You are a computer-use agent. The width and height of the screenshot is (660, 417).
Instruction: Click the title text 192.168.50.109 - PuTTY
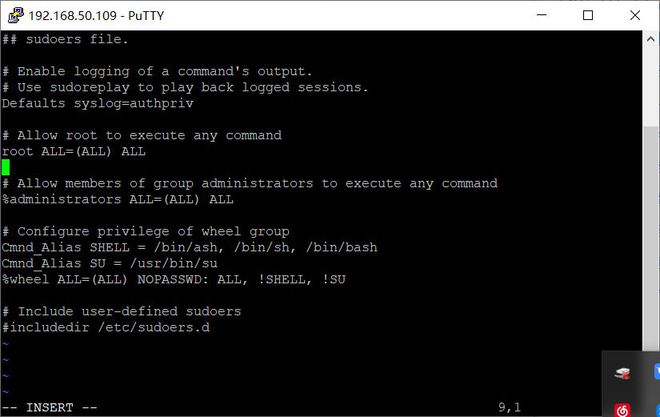click(x=87, y=15)
